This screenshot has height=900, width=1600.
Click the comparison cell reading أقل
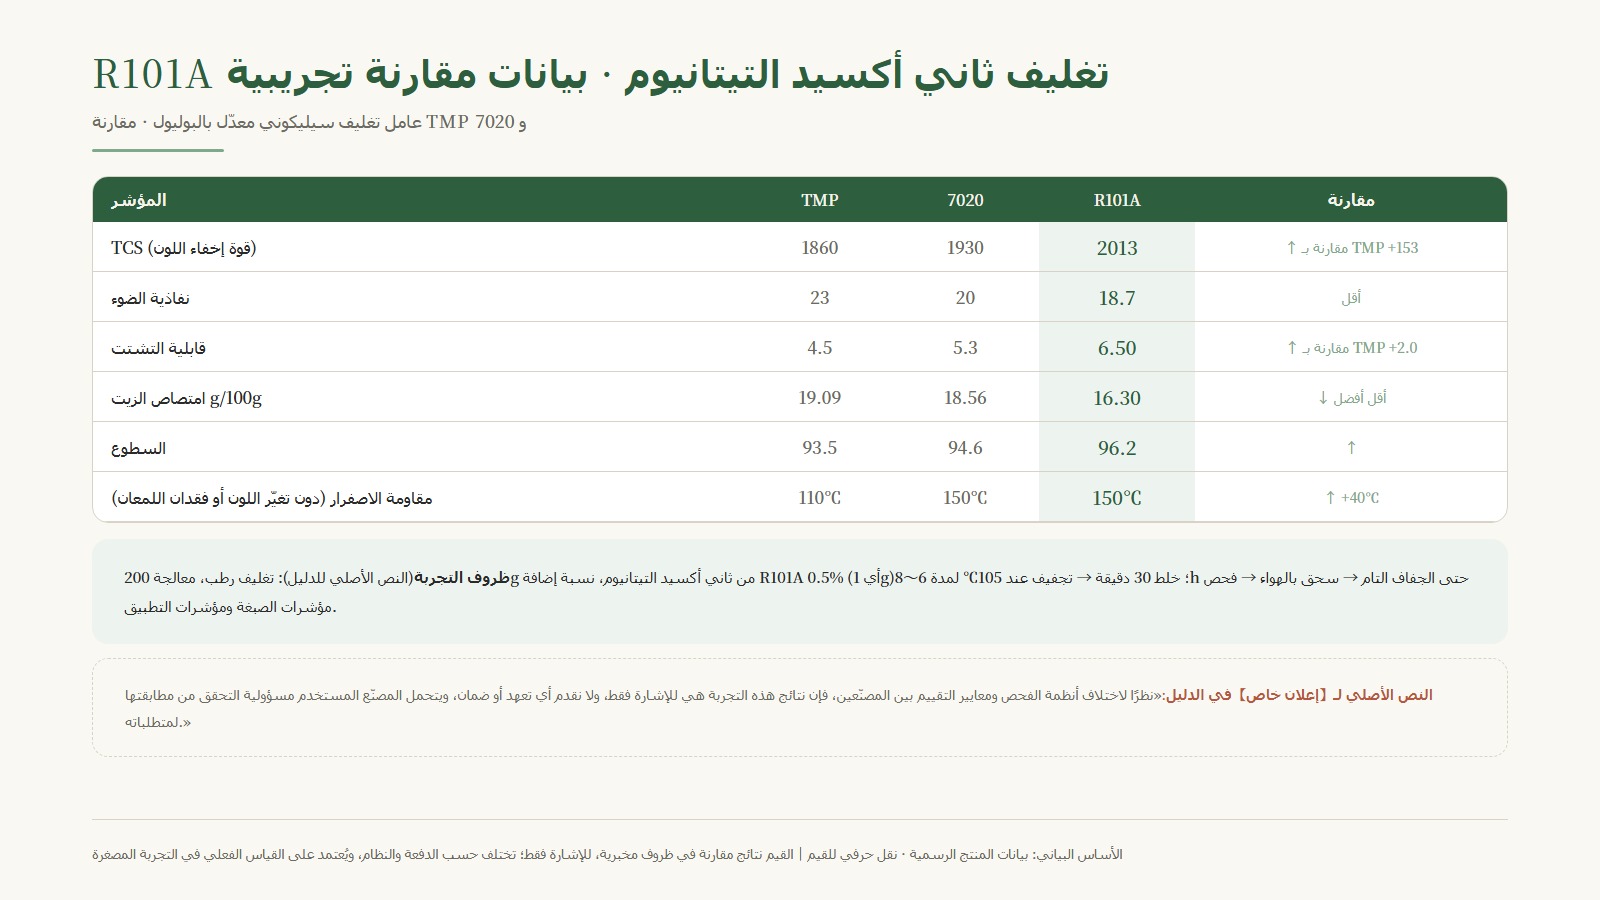1351,298
